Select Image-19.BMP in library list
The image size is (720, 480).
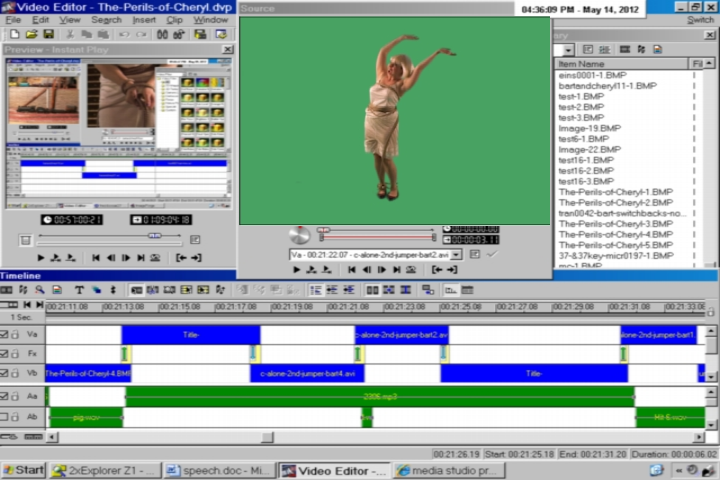pos(590,128)
